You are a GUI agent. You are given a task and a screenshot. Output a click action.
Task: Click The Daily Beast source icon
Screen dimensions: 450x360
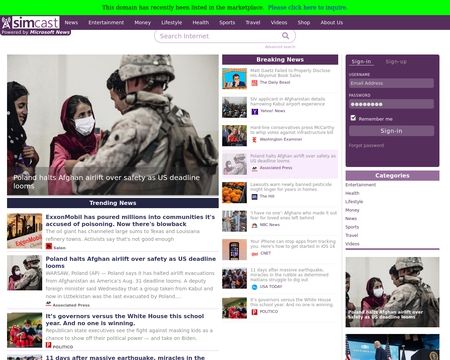254,83
